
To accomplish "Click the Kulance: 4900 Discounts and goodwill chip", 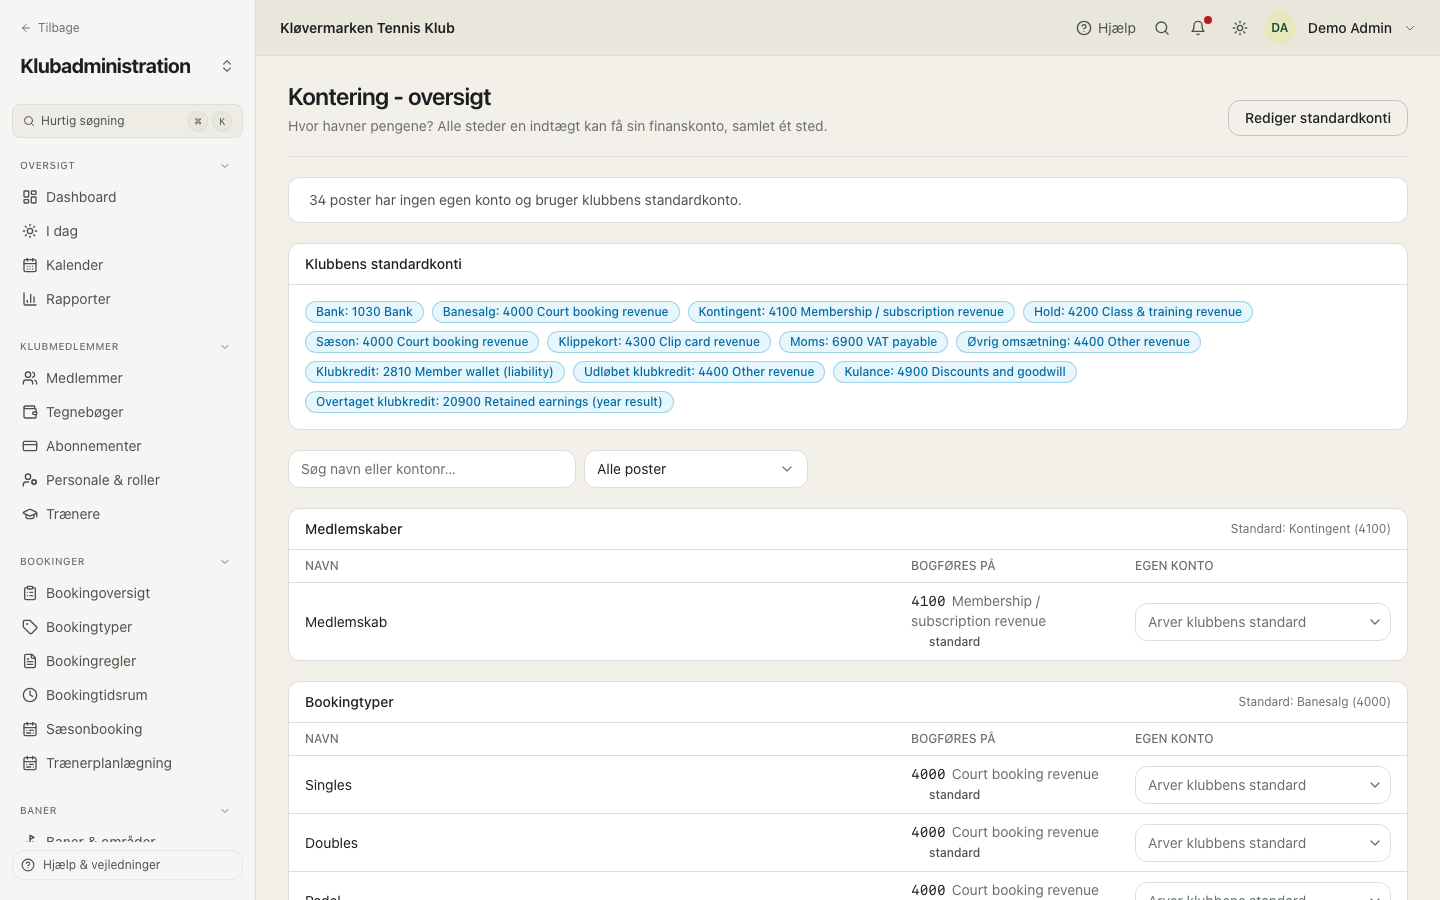I will 955,372.
